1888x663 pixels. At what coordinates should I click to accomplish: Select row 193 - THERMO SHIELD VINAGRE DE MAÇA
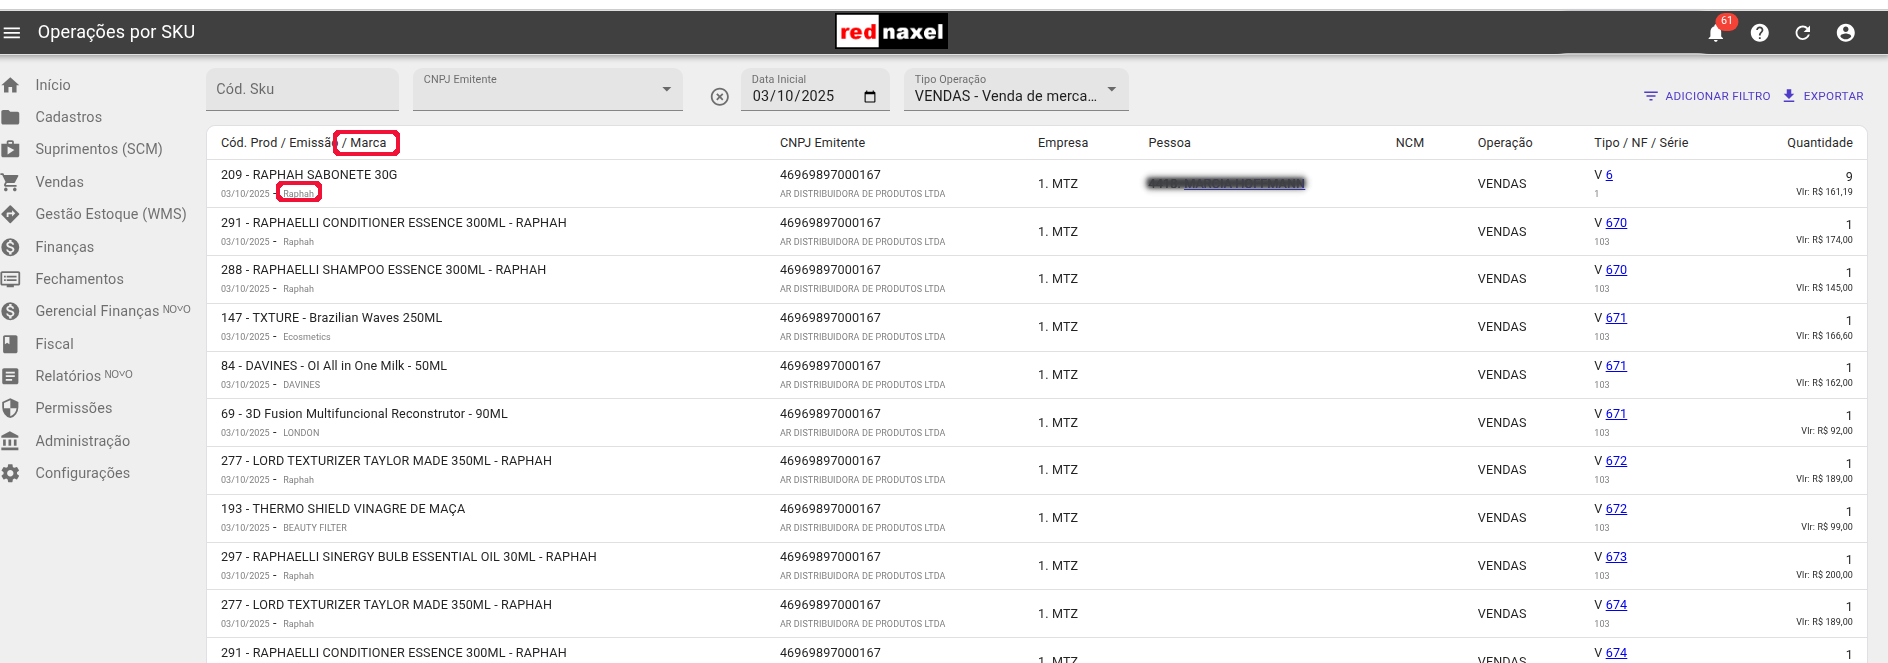pos(1037,518)
